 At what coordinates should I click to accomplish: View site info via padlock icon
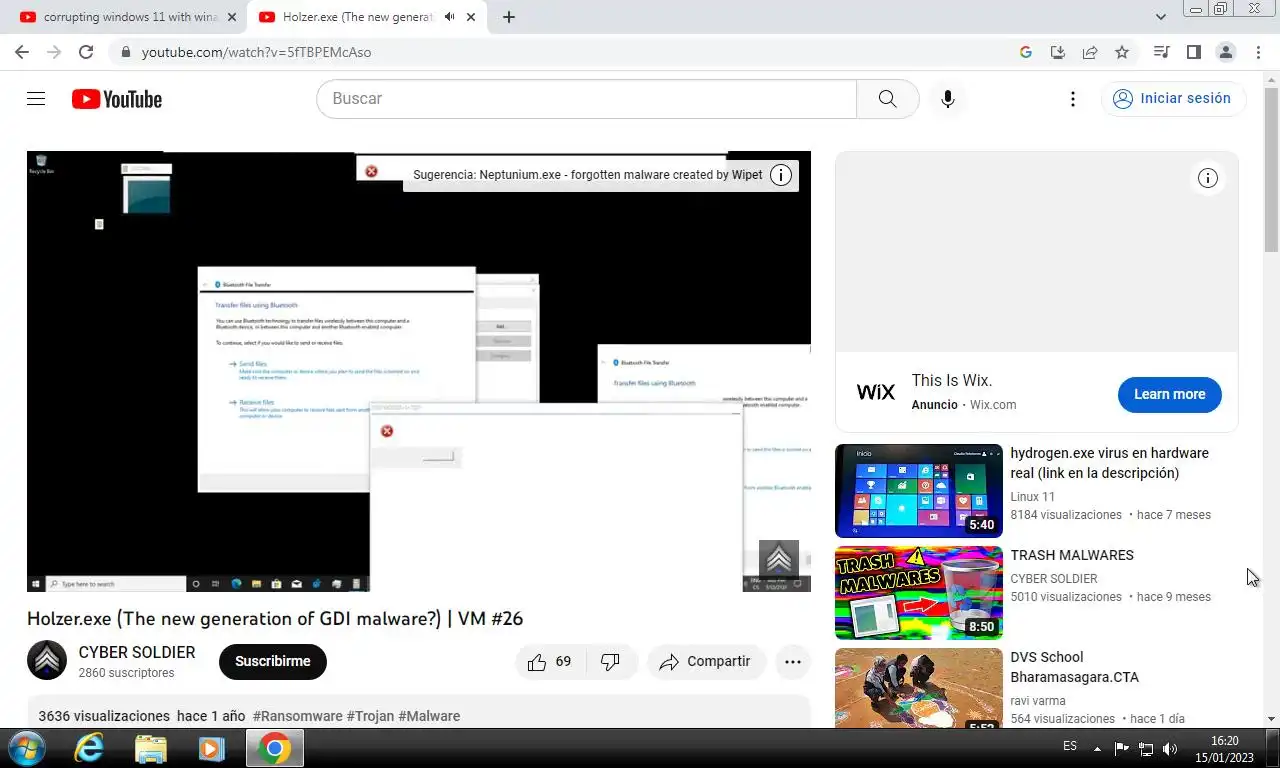point(125,52)
